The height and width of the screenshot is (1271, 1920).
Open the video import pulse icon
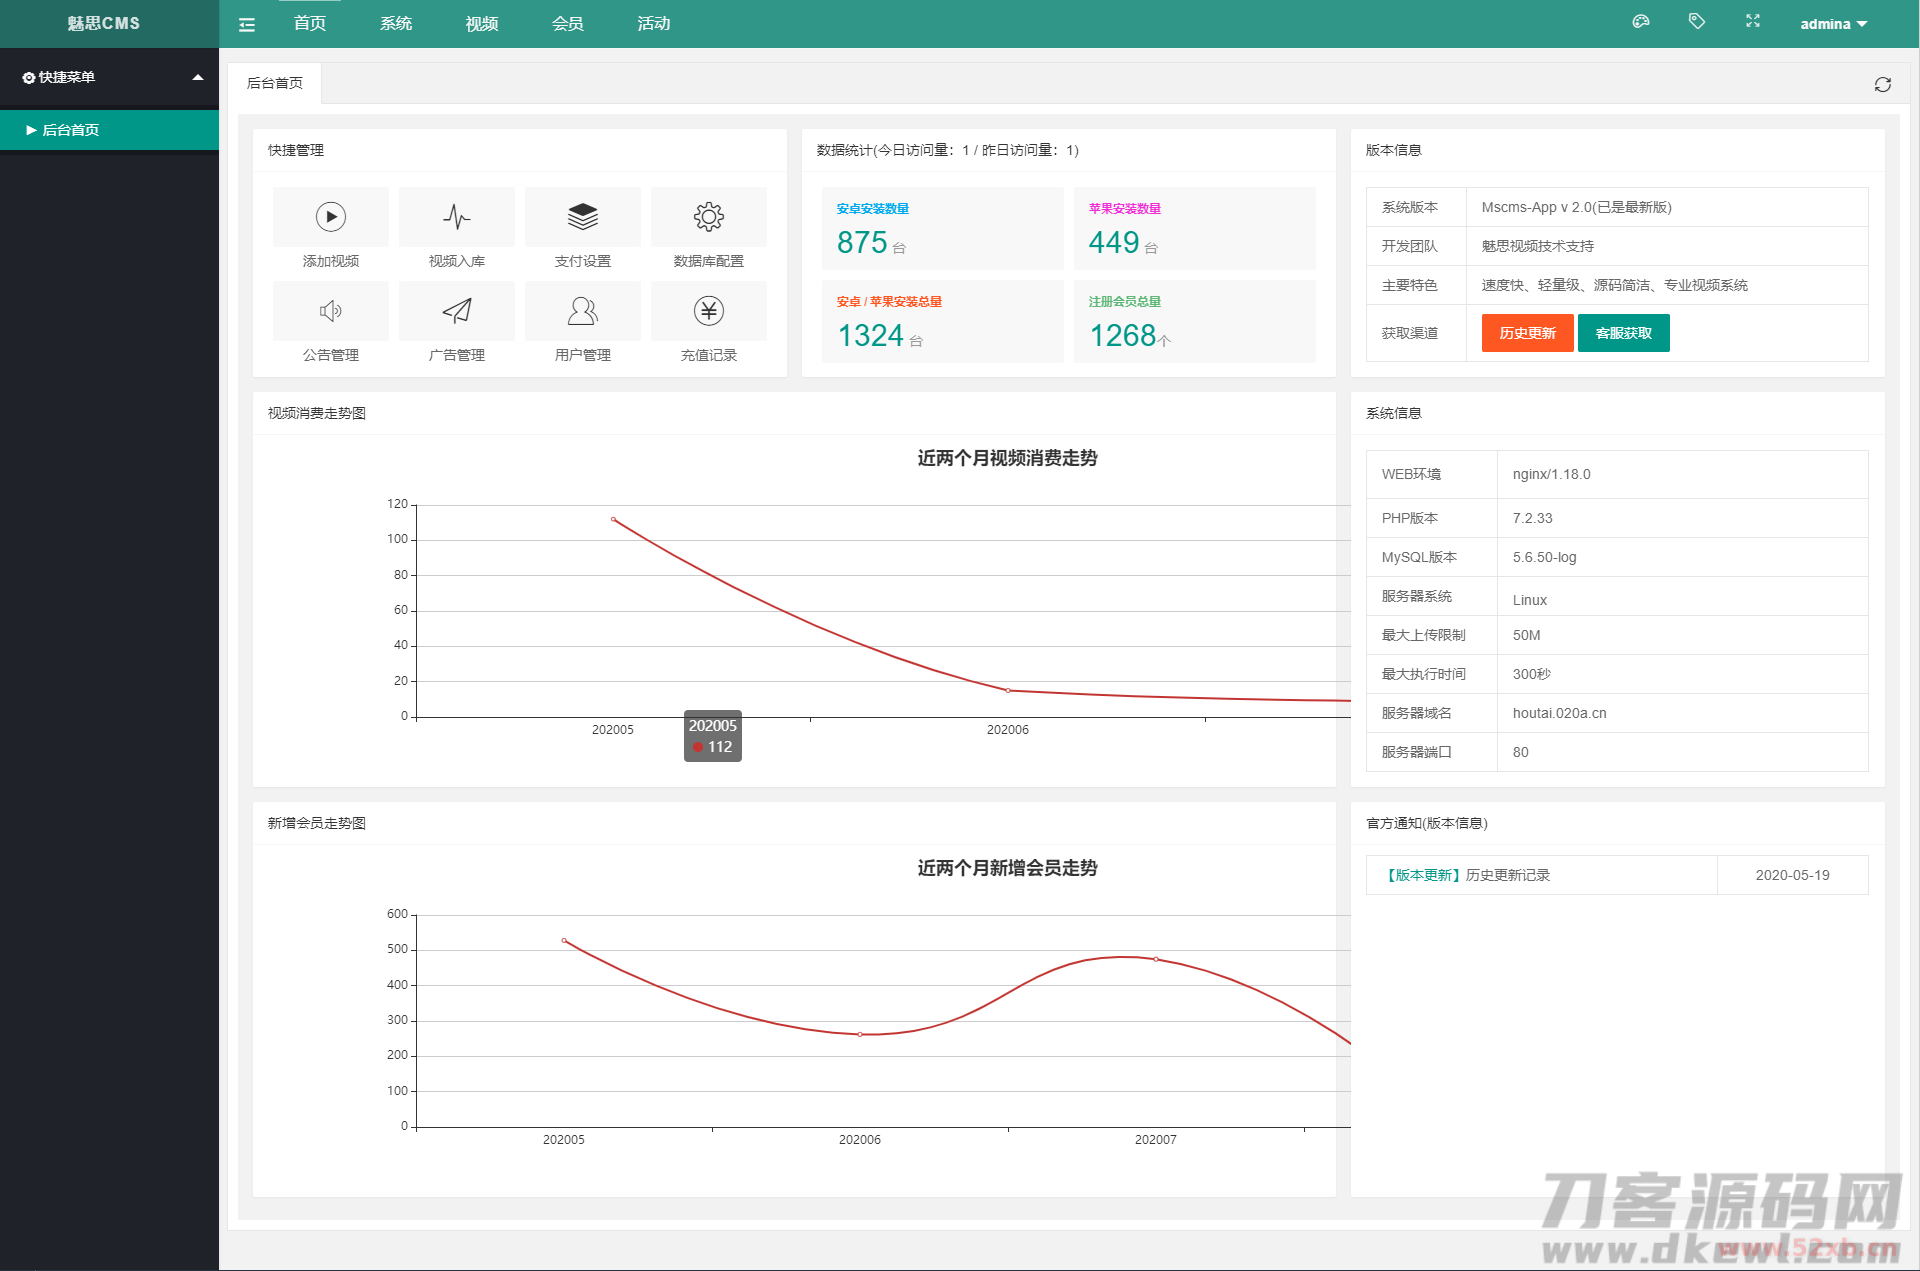point(457,217)
